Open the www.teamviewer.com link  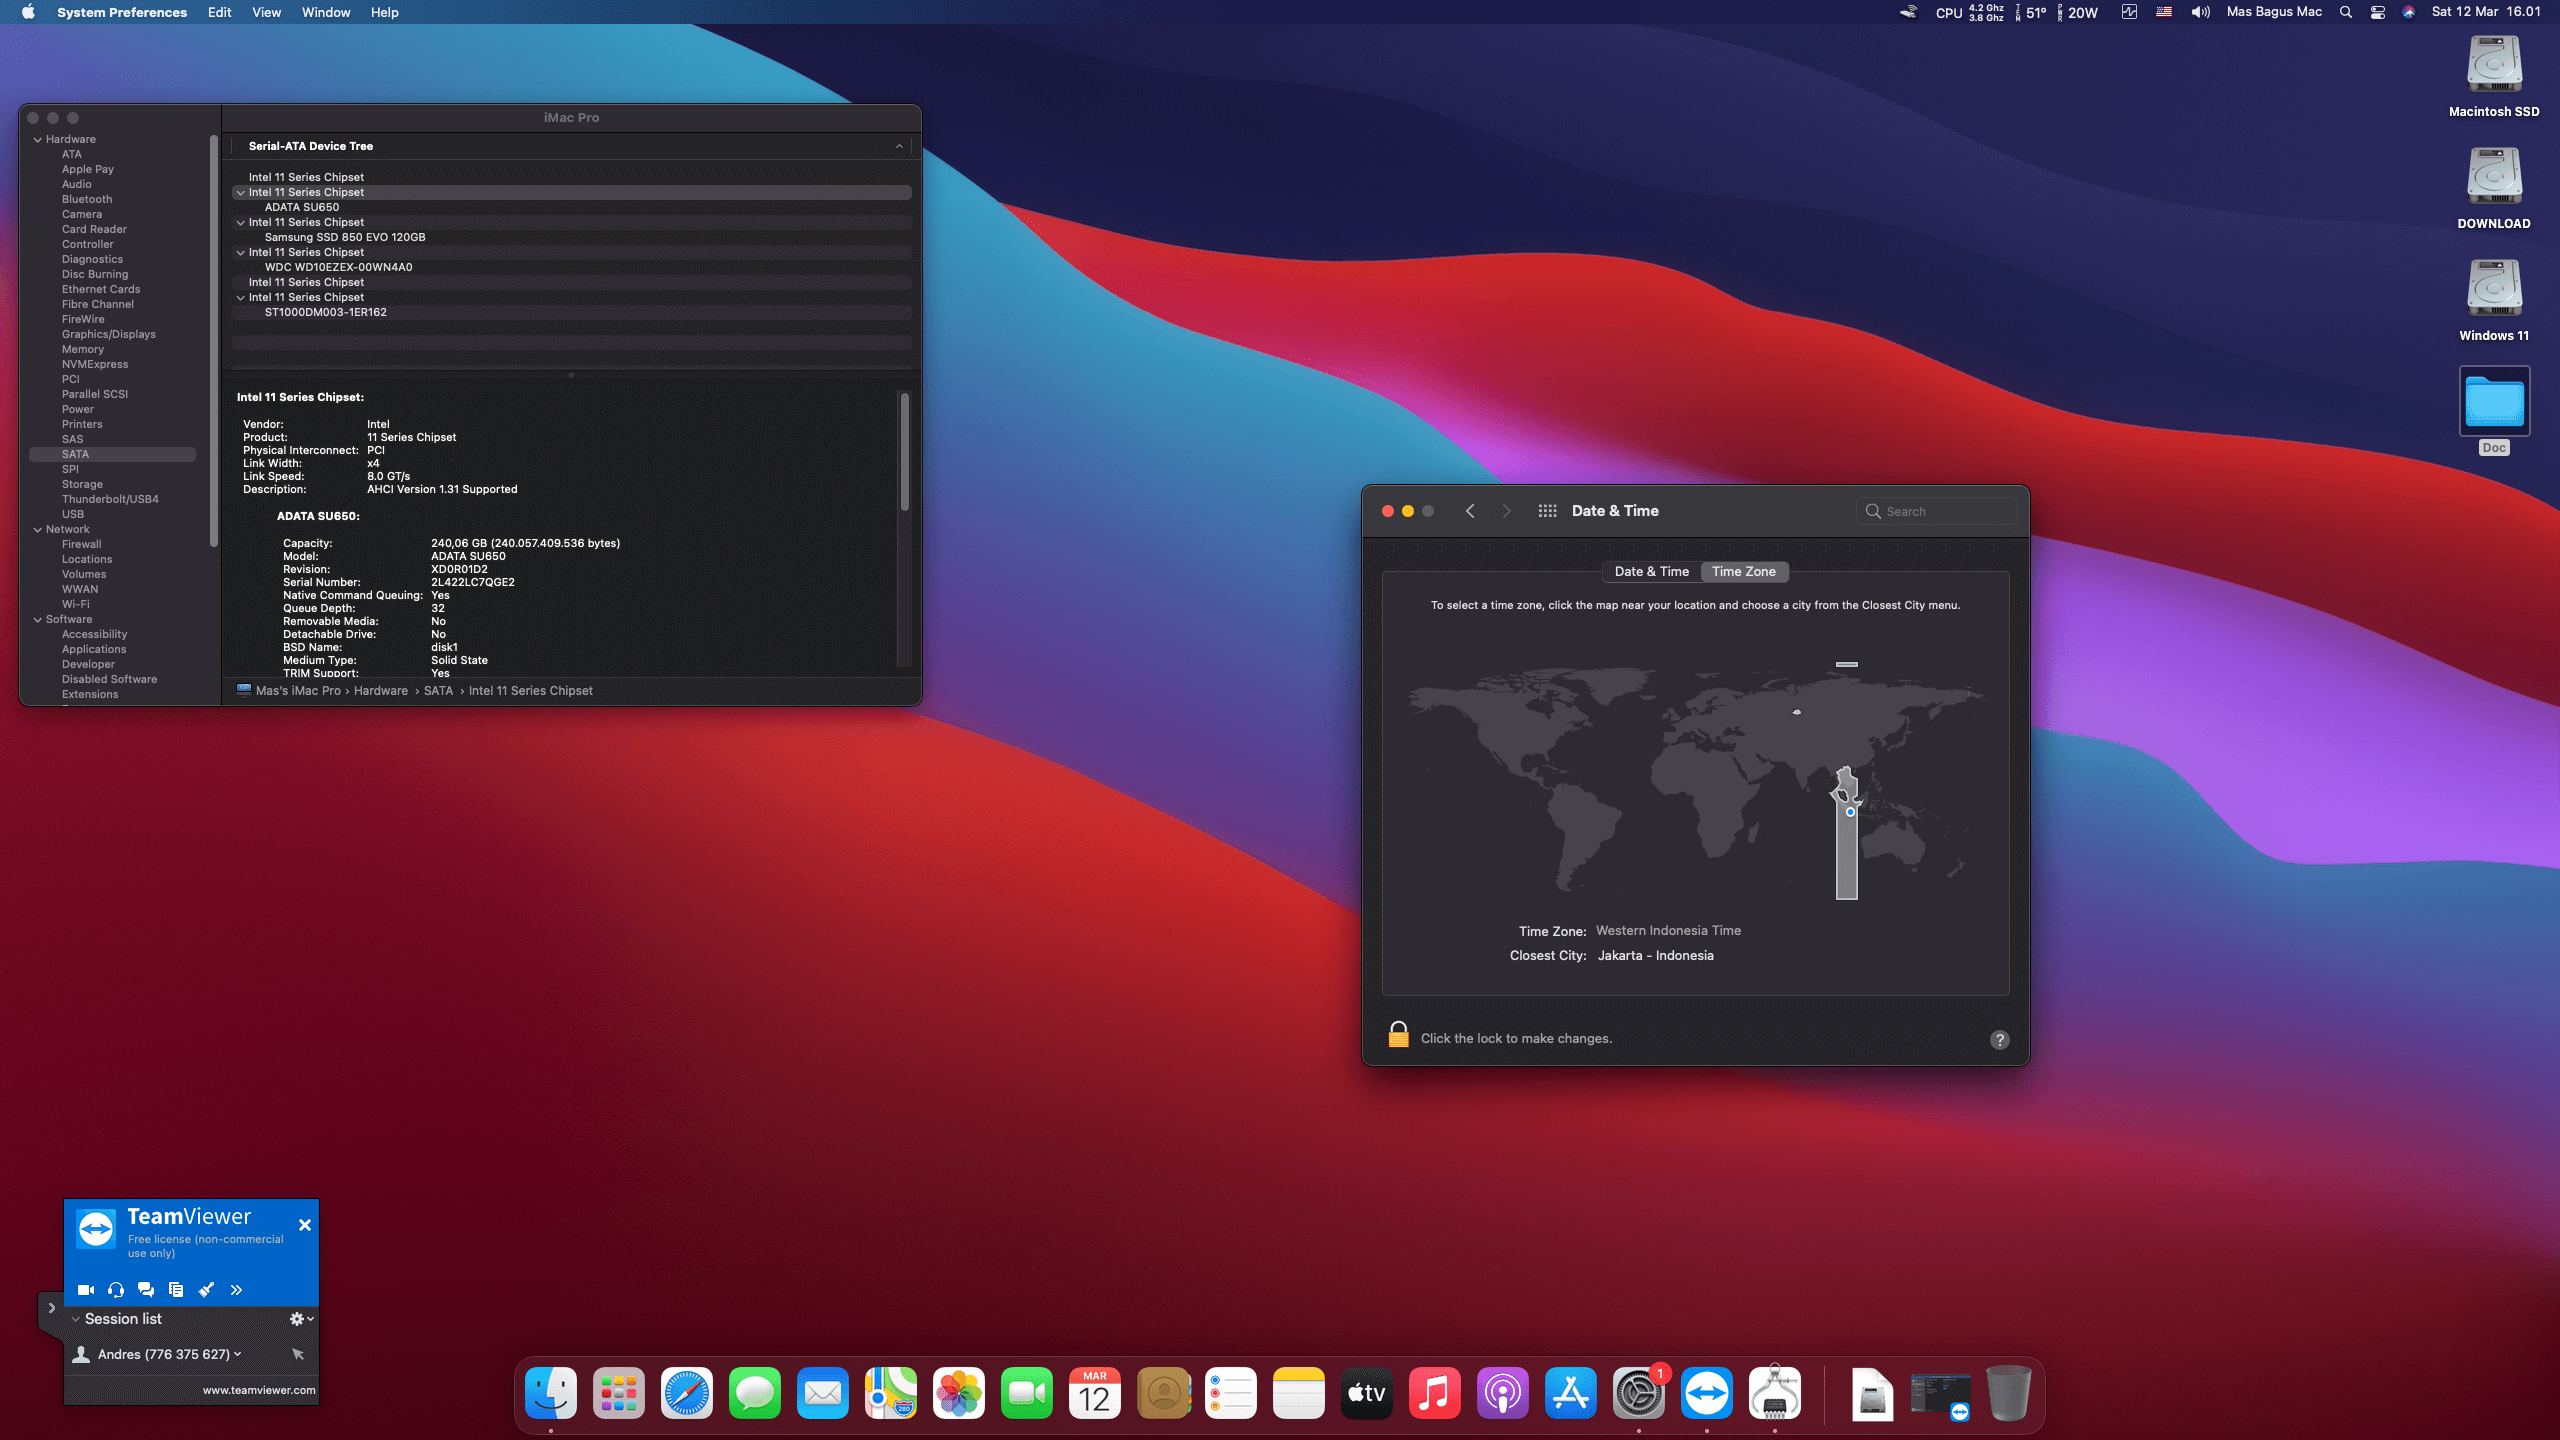258,1390
